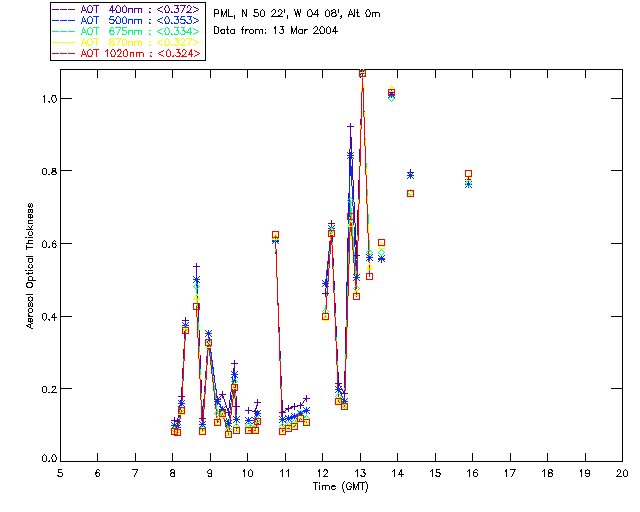The width and height of the screenshot is (640, 512).
Task: Click the PML station location header text
Action: point(297,14)
